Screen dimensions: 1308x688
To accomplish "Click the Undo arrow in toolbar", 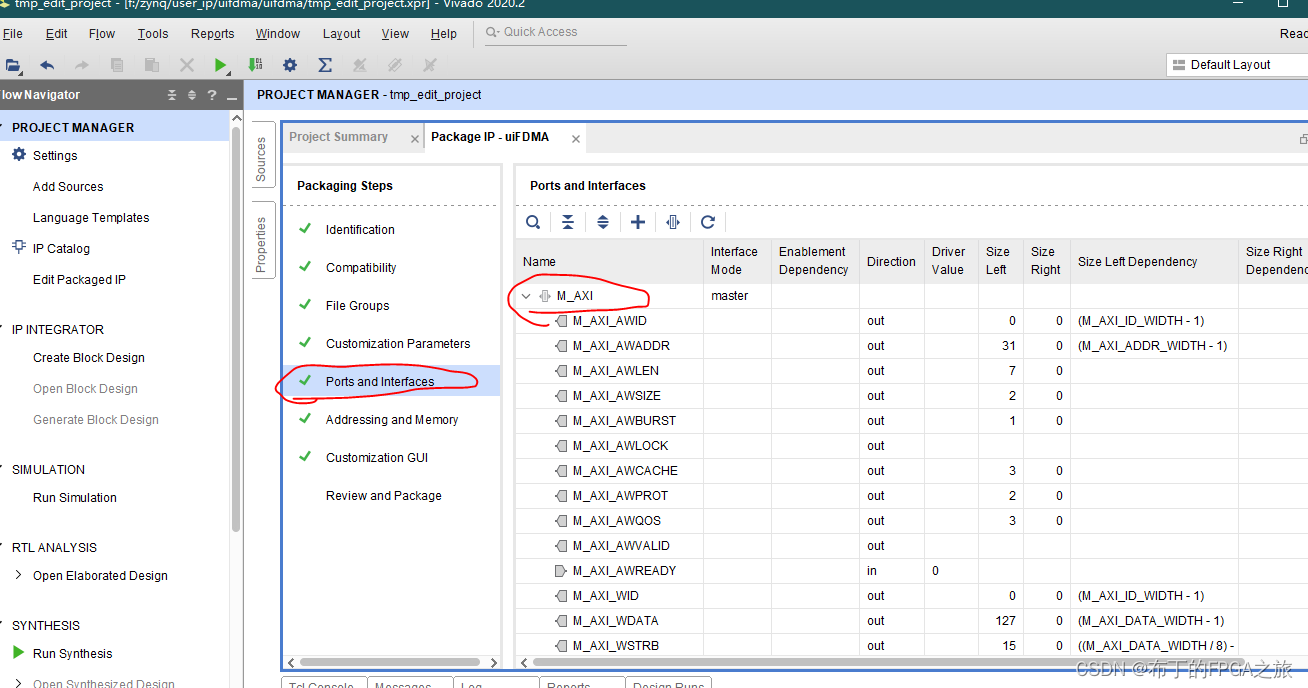I will [47, 65].
